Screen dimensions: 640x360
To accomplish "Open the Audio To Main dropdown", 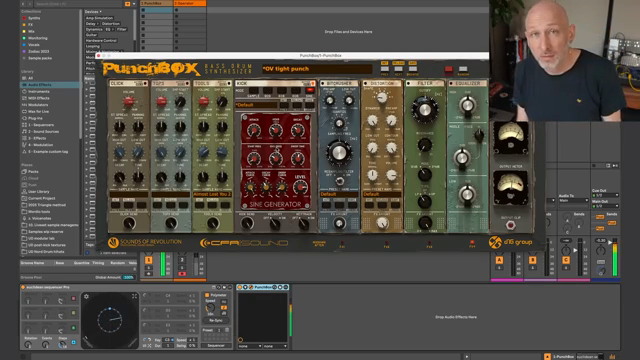I will [573, 201].
